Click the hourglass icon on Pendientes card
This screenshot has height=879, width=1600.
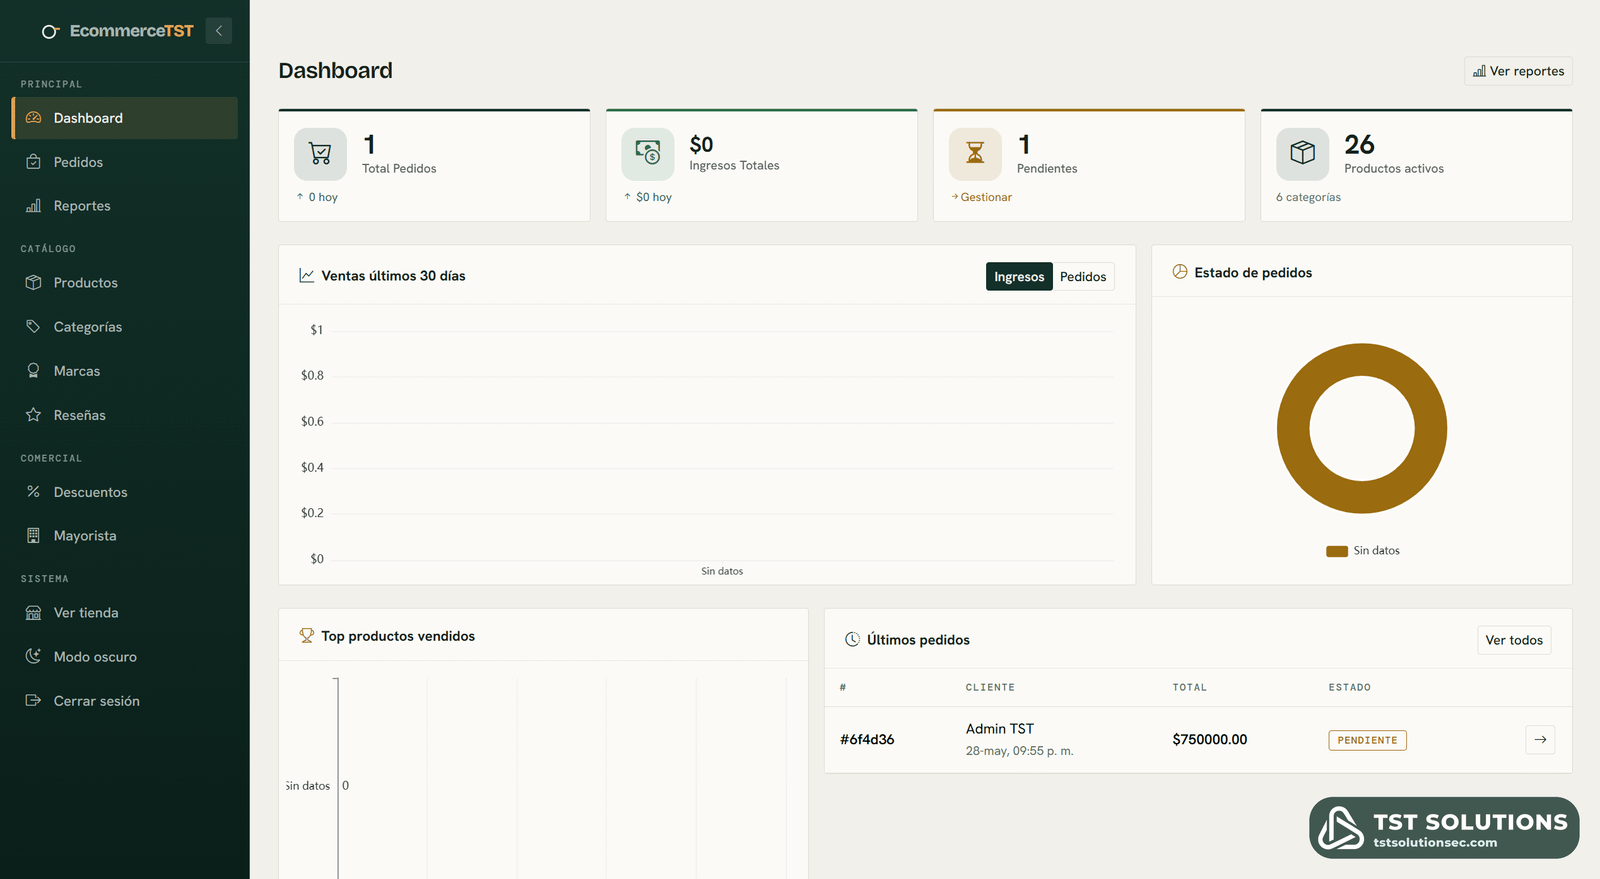[975, 153]
